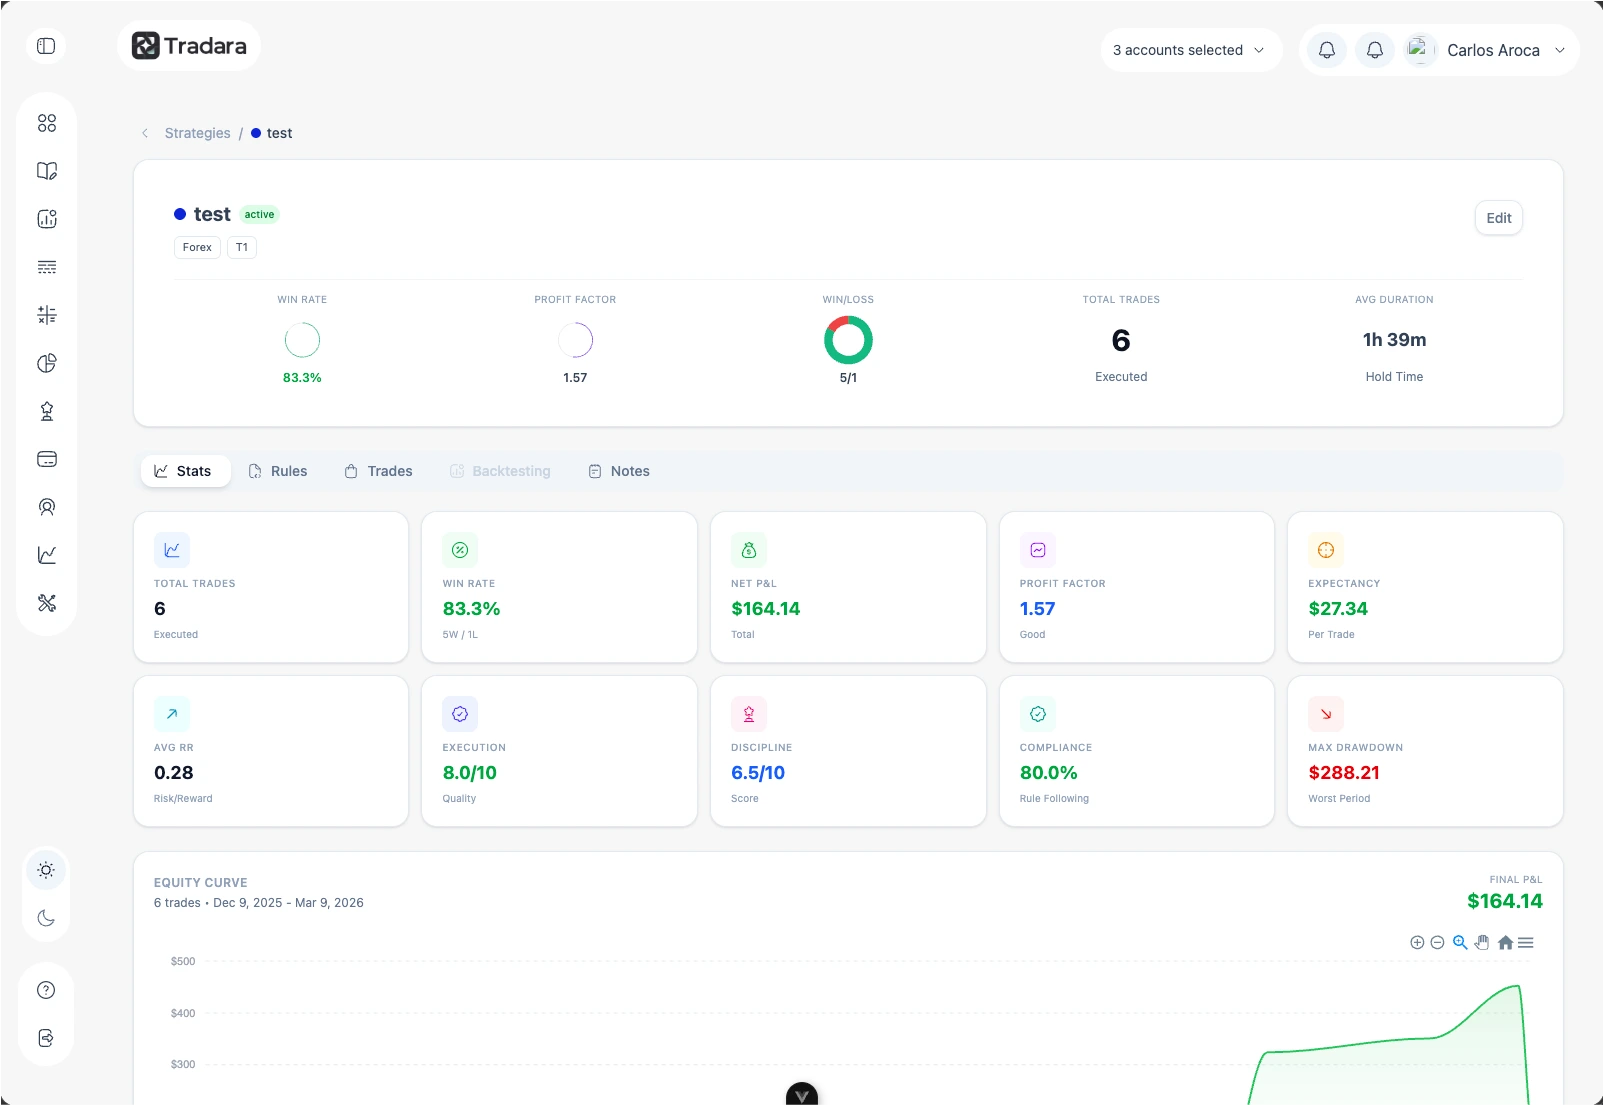Switch to dark mode with moon icon
The height and width of the screenshot is (1105, 1603).
point(46,918)
